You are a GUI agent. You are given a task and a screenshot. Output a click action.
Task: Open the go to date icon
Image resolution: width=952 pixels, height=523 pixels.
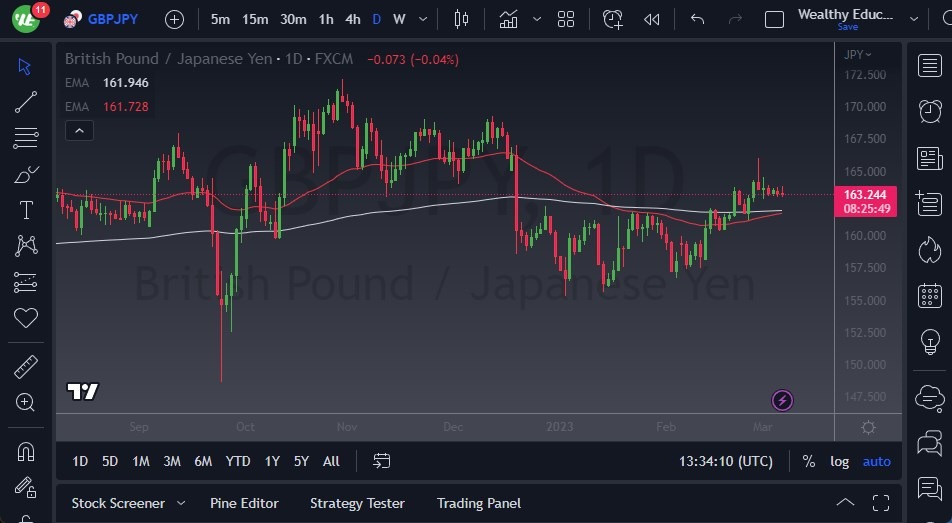click(x=381, y=461)
